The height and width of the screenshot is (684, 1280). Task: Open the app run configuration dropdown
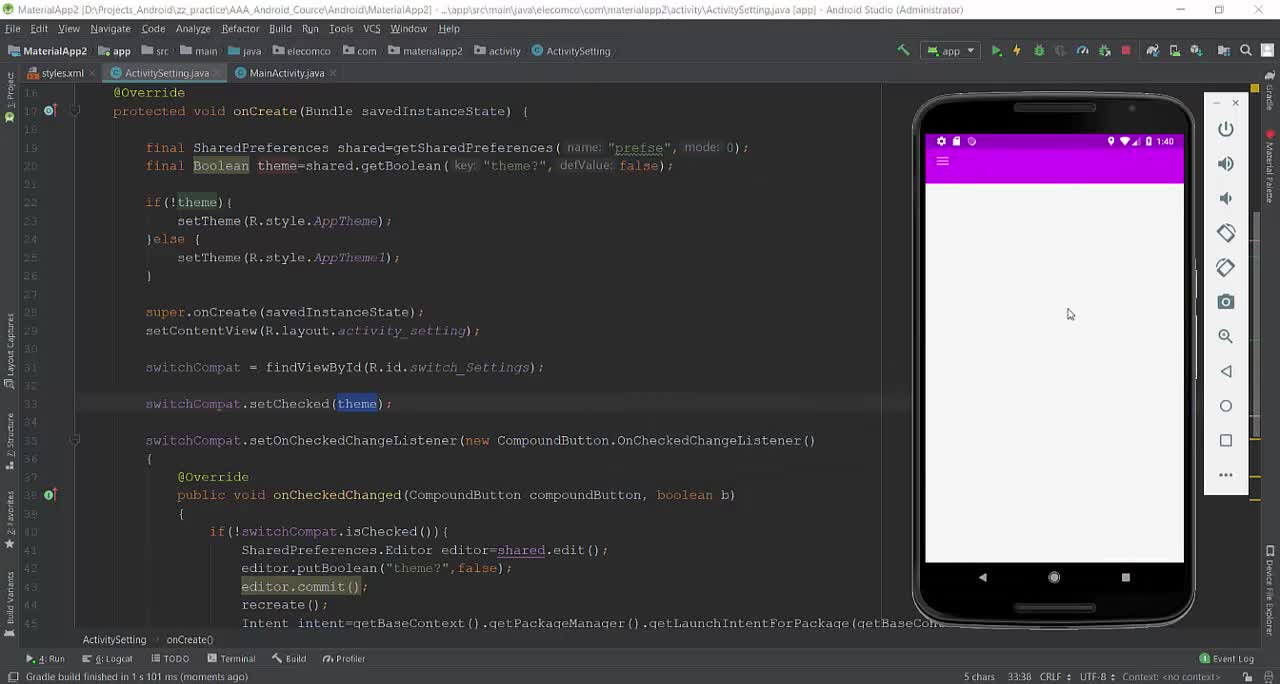pyautogui.click(x=951, y=51)
